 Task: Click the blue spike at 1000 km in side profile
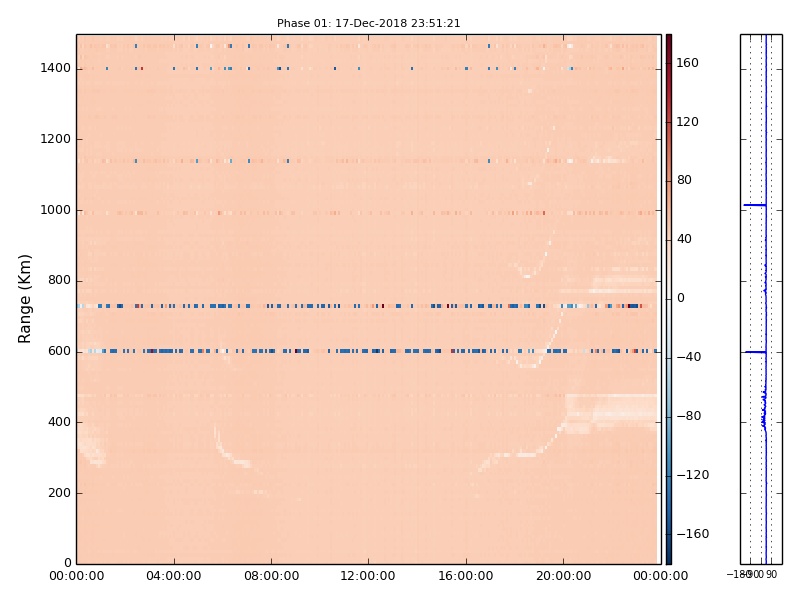point(755,205)
